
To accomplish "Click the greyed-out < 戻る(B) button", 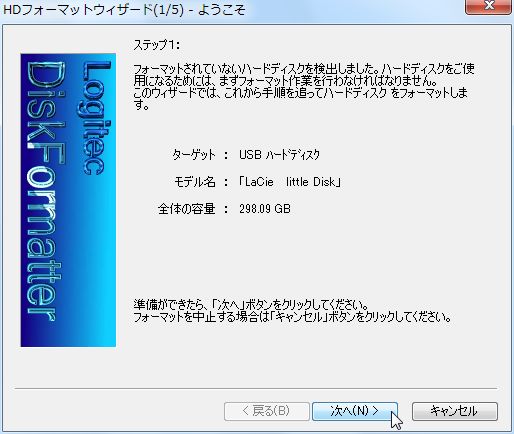I will [267, 411].
